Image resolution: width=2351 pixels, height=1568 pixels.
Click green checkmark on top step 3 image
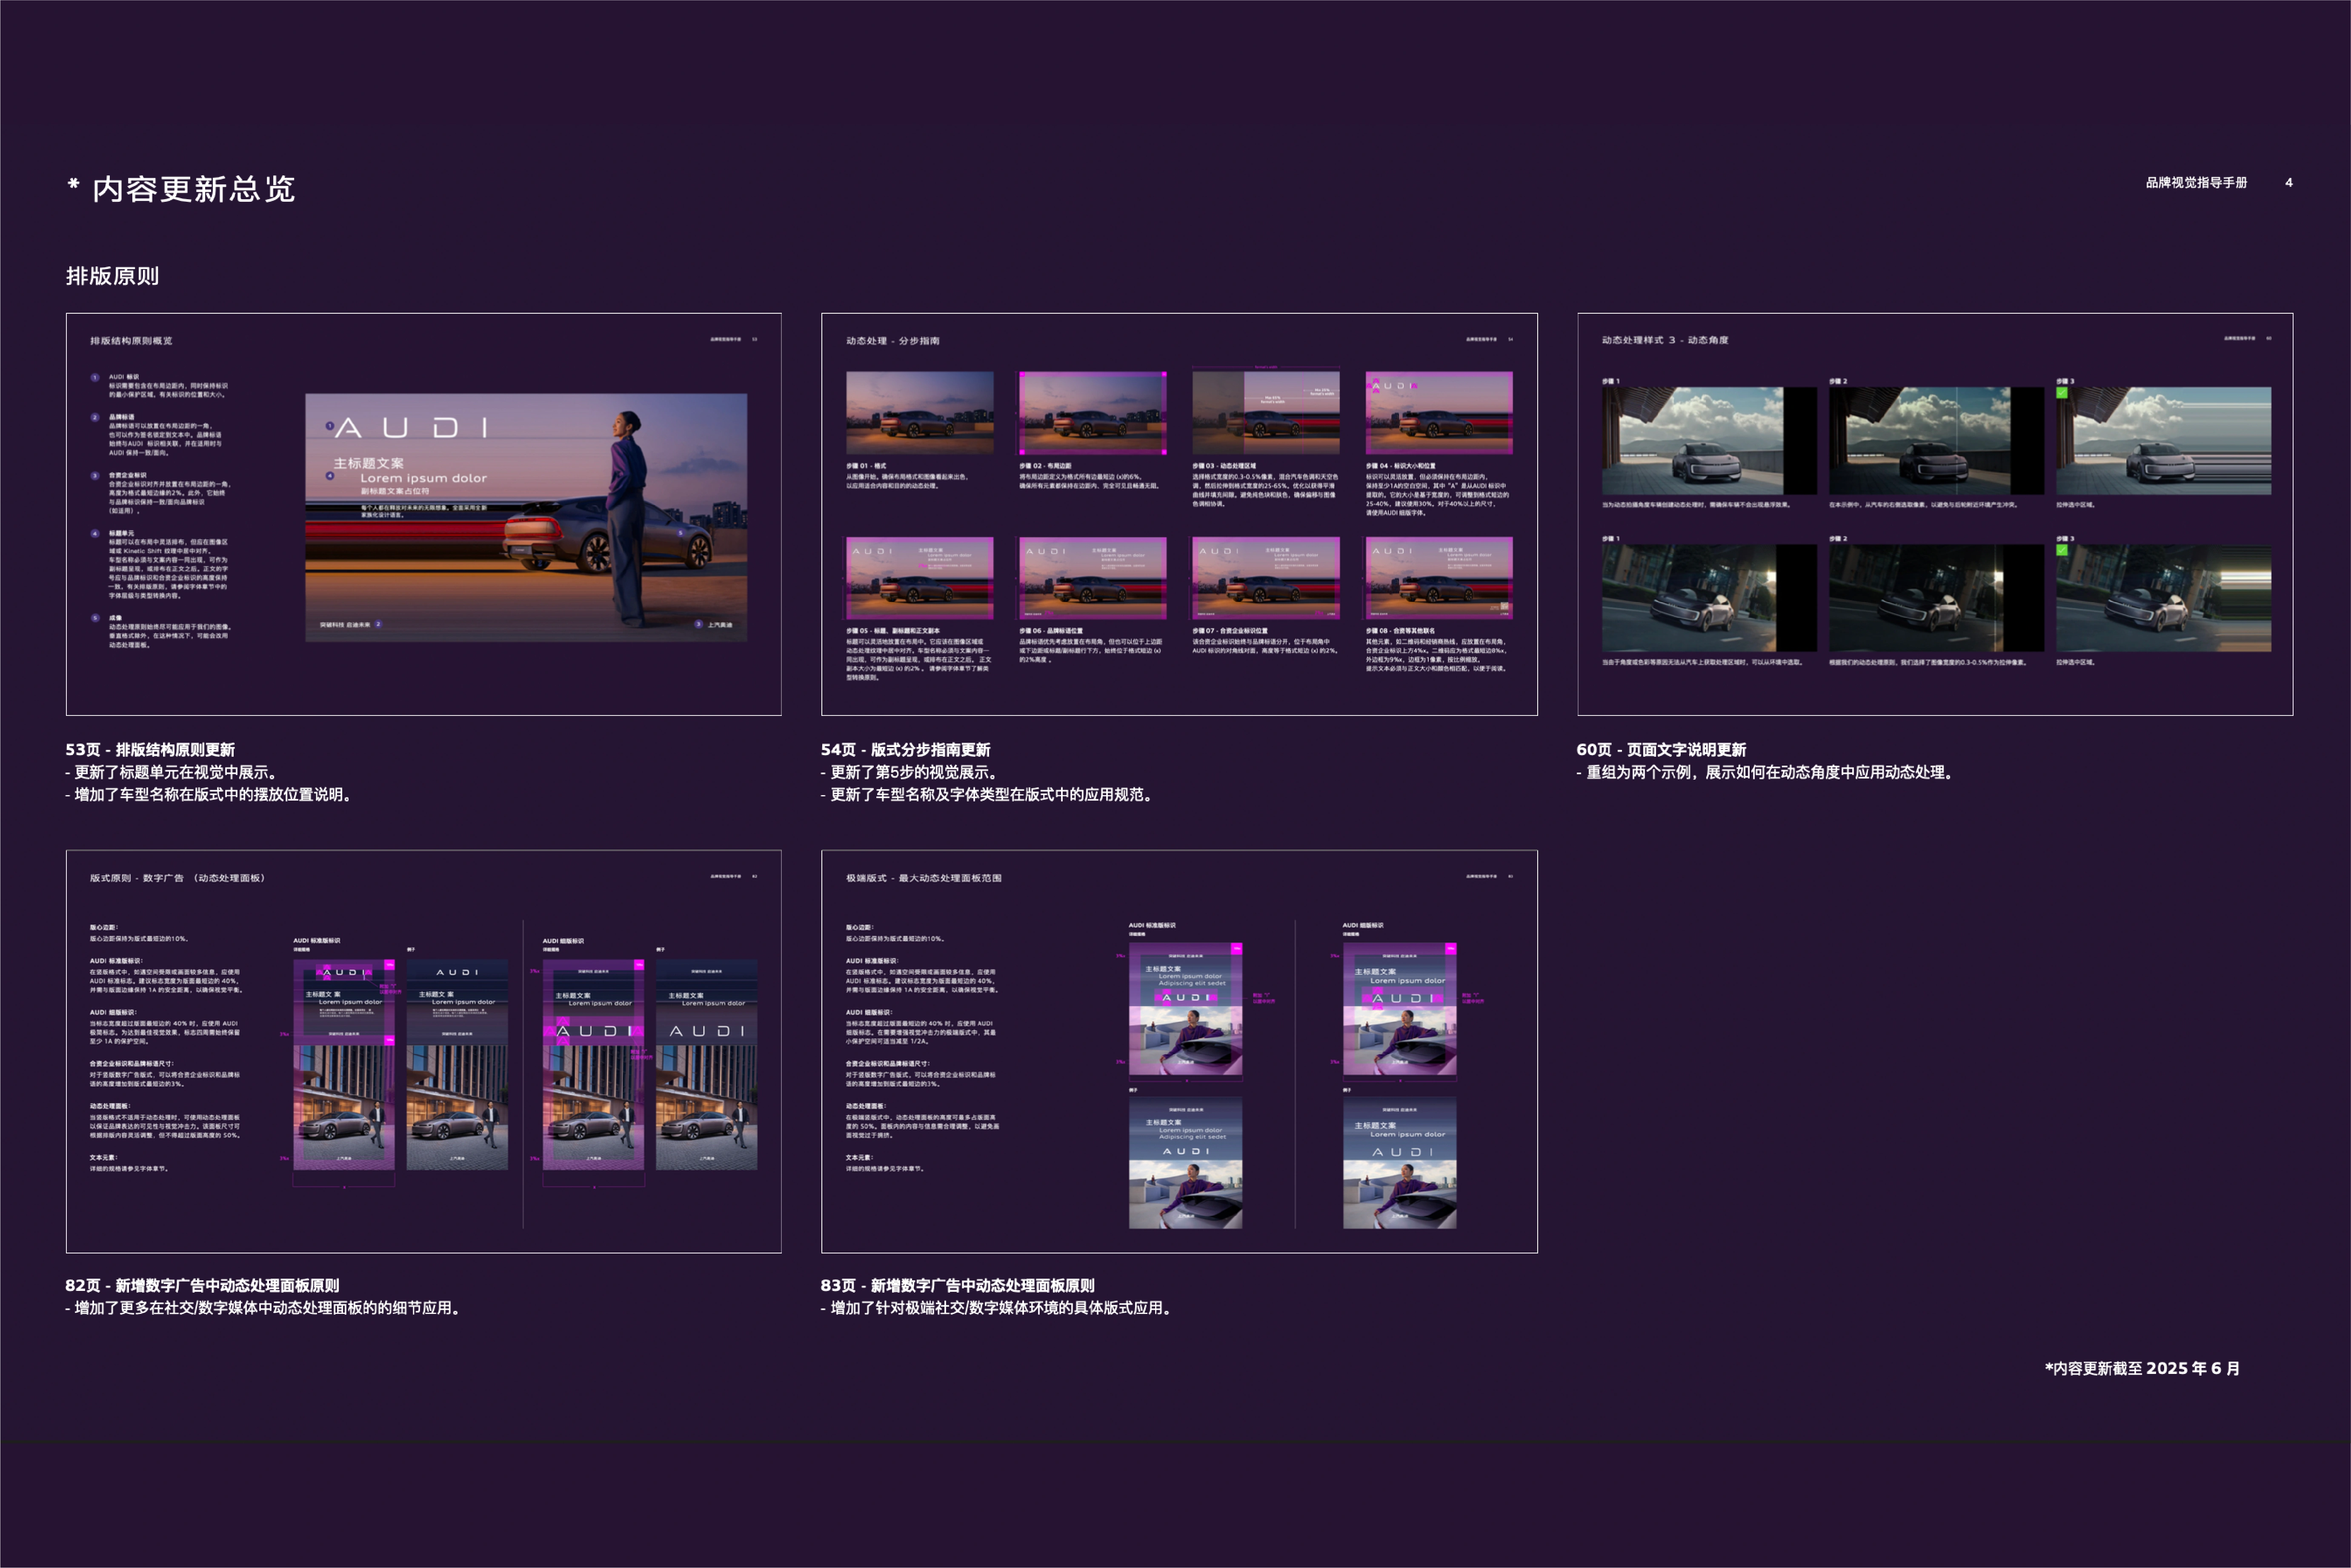[x=2061, y=393]
